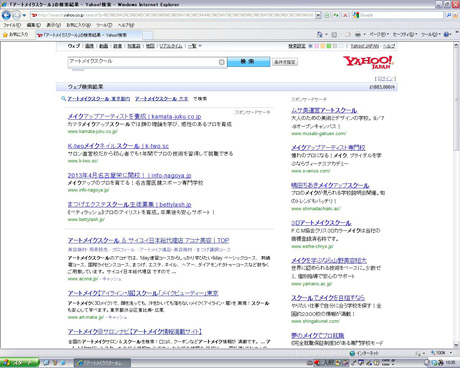Open the 表示(V) menu
Screen dimensions: 460x368
tap(53, 25)
